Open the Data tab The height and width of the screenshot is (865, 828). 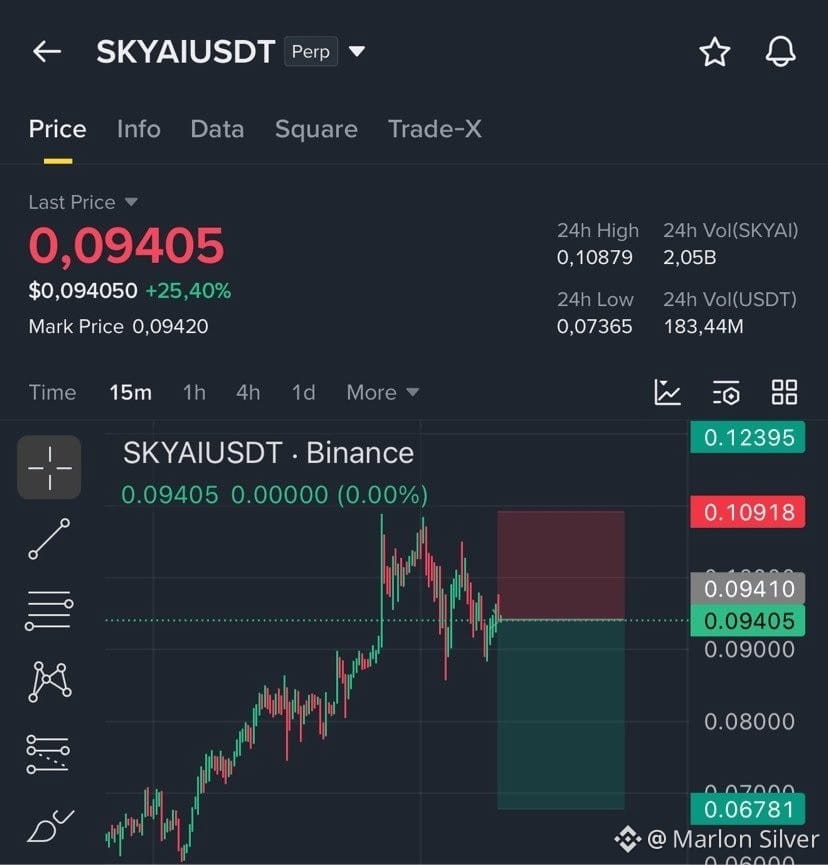pyautogui.click(x=217, y=129)
